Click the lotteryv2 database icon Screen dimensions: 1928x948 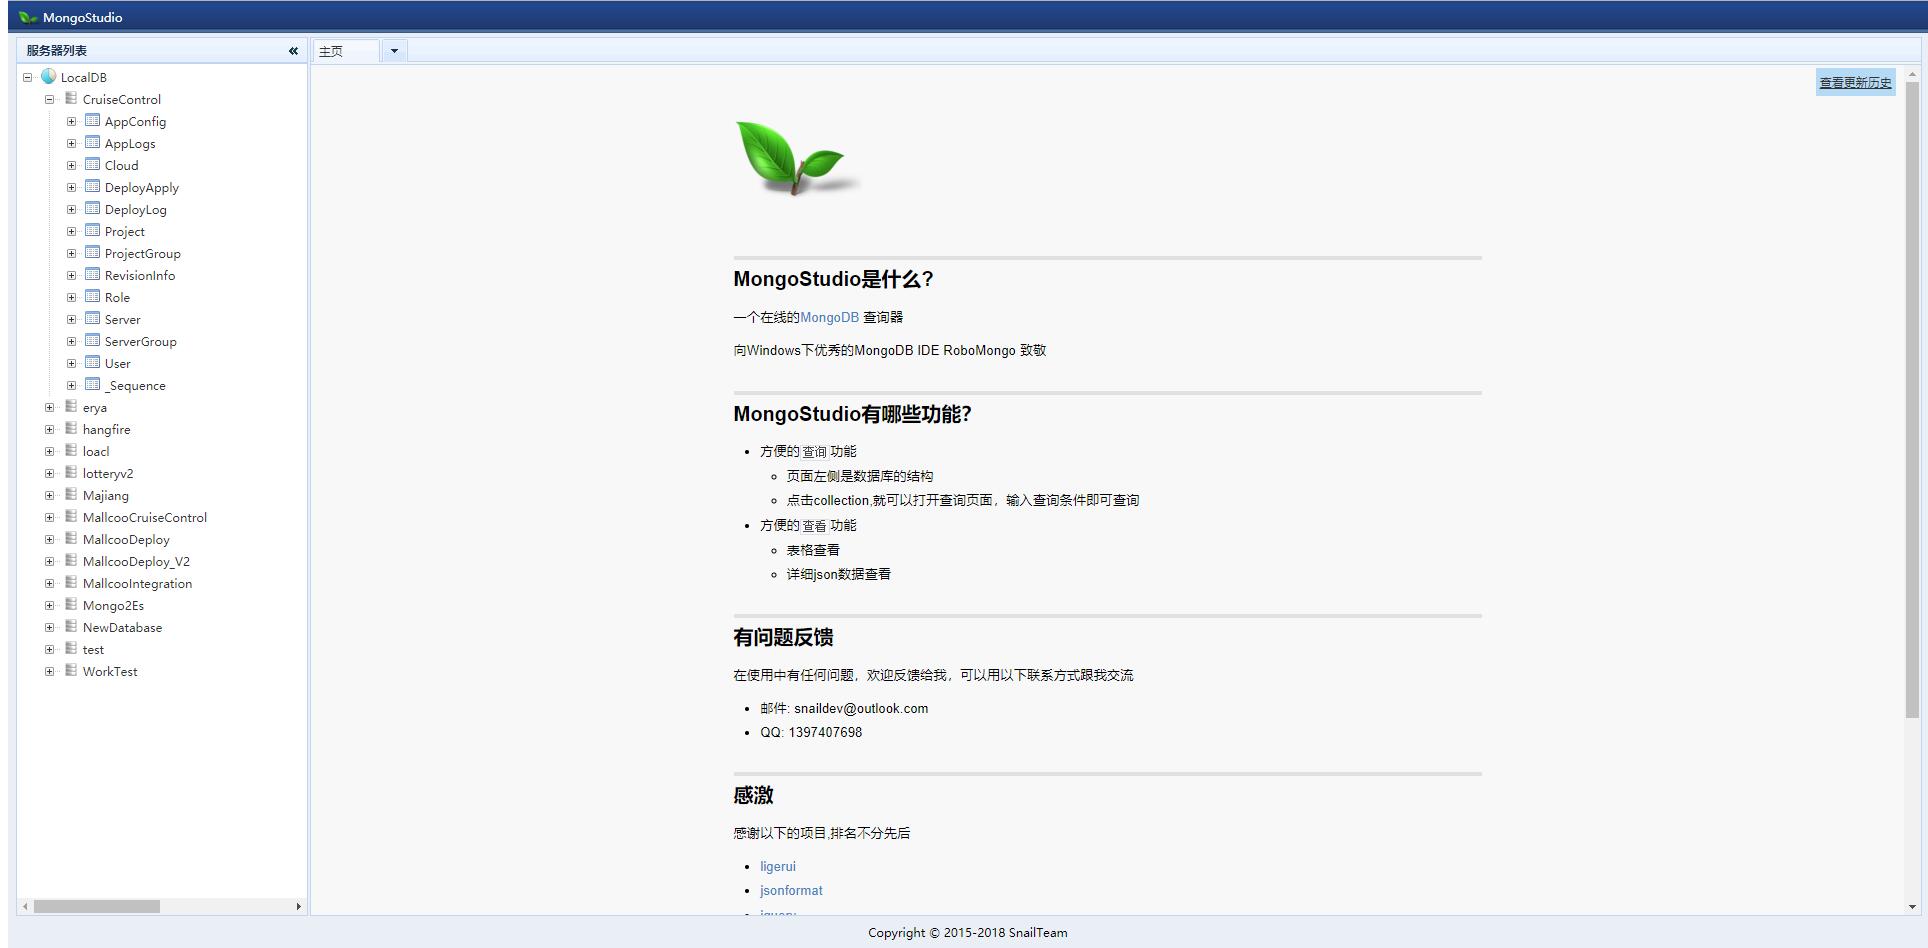click(x=71, y=472)
